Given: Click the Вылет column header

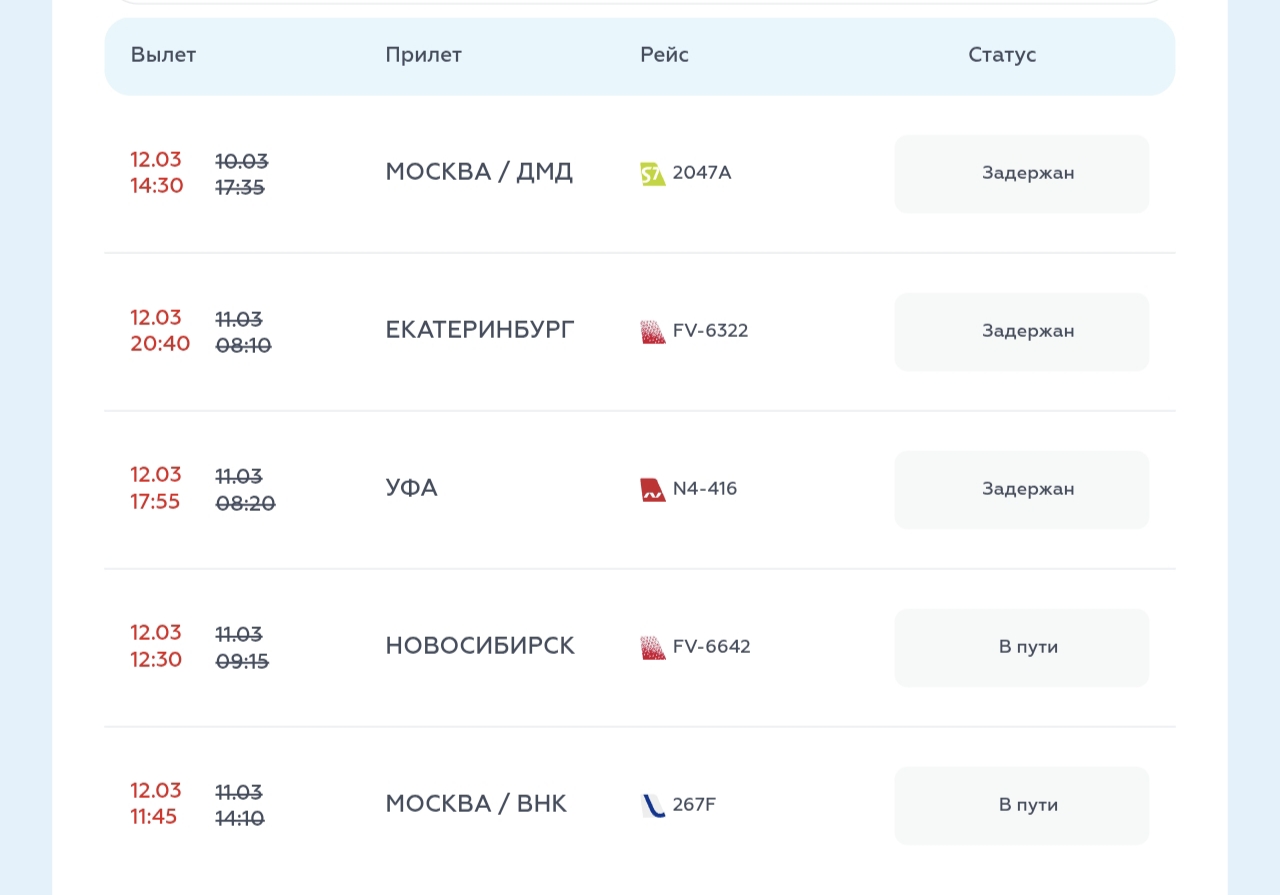Looking at the screenshot, I should [163, 55].
